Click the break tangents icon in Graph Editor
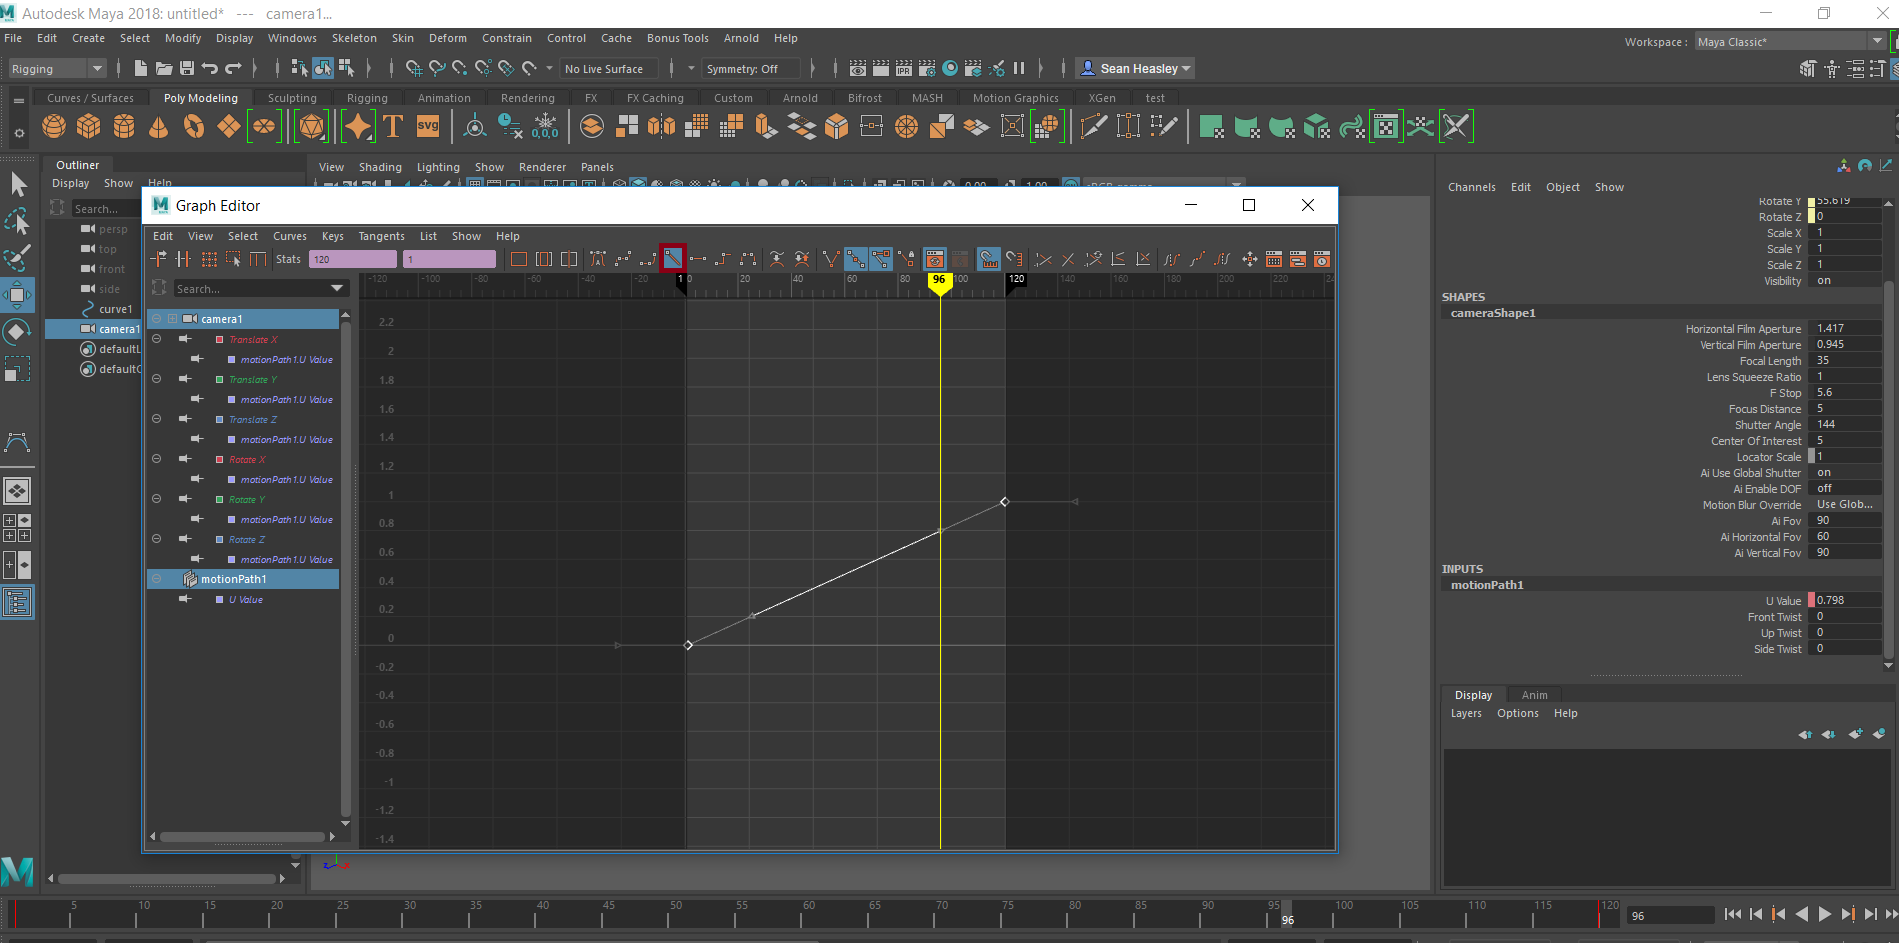 click(x=831, y=259)
